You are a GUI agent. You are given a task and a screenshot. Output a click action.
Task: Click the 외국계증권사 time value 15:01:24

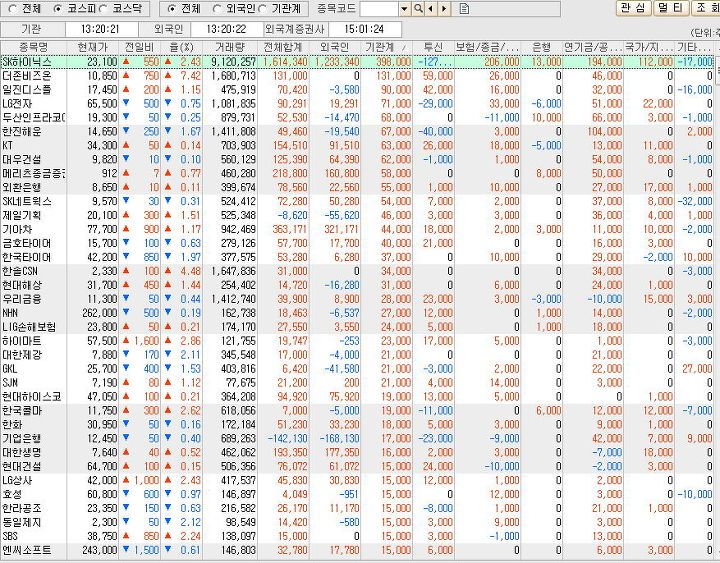[x=364, y=29]
